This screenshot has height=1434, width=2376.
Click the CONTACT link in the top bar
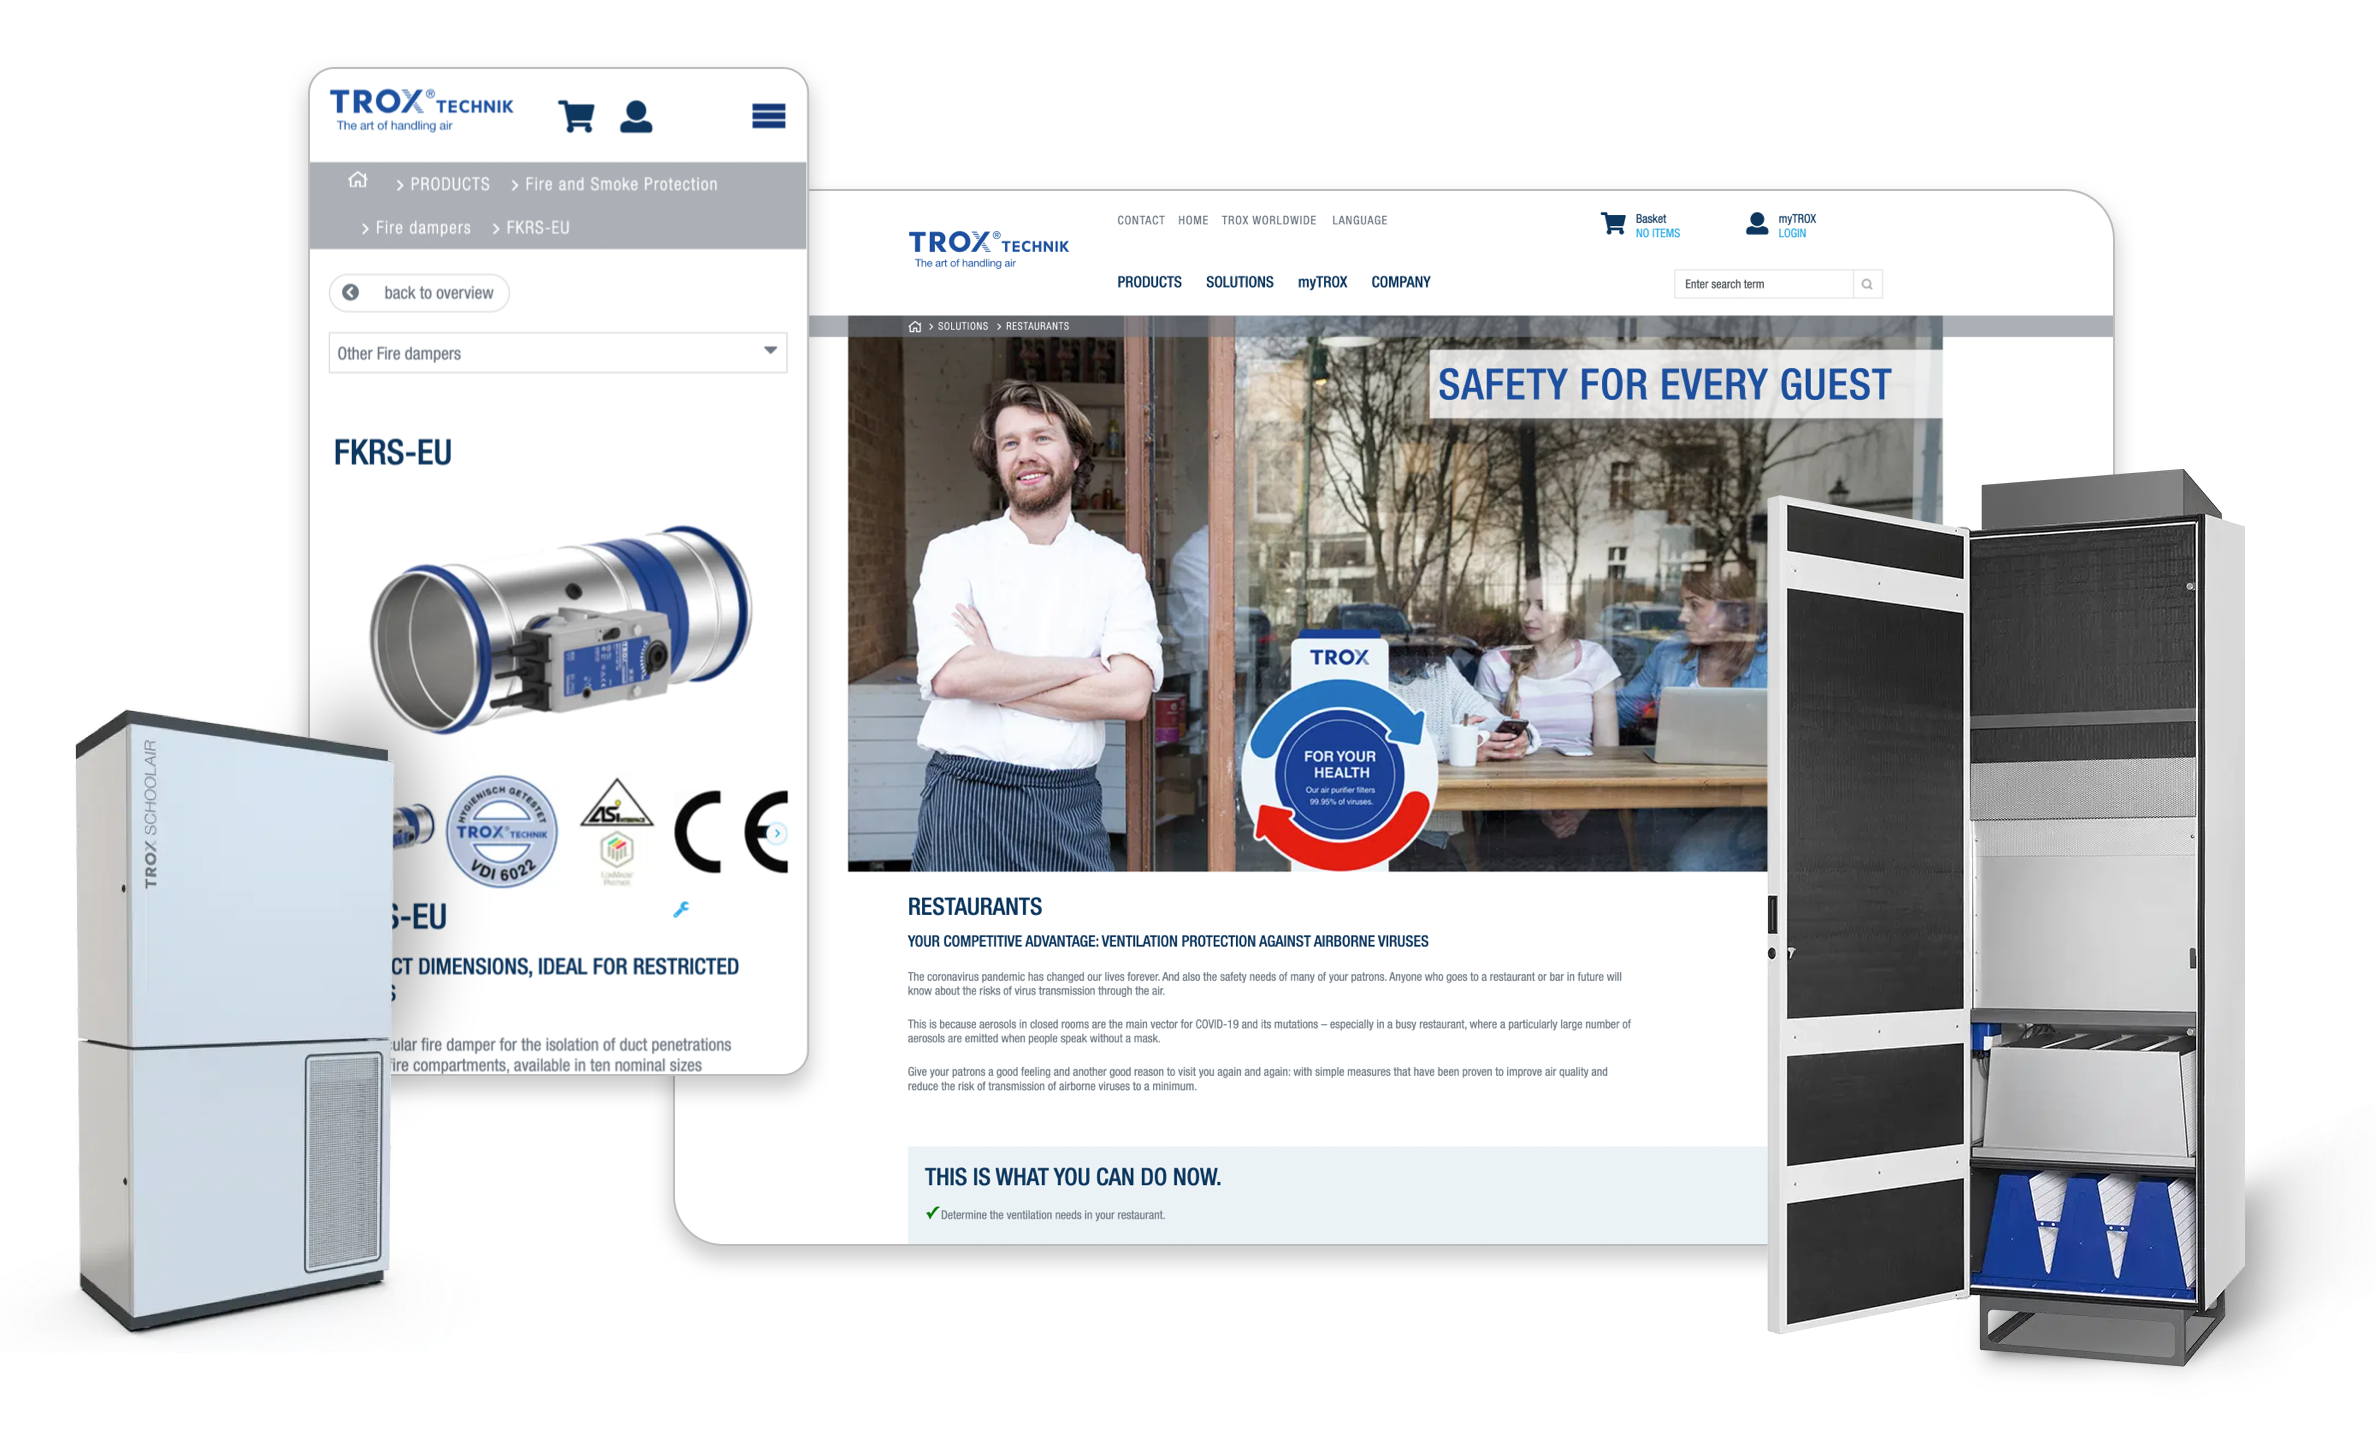click(1141, 221)
